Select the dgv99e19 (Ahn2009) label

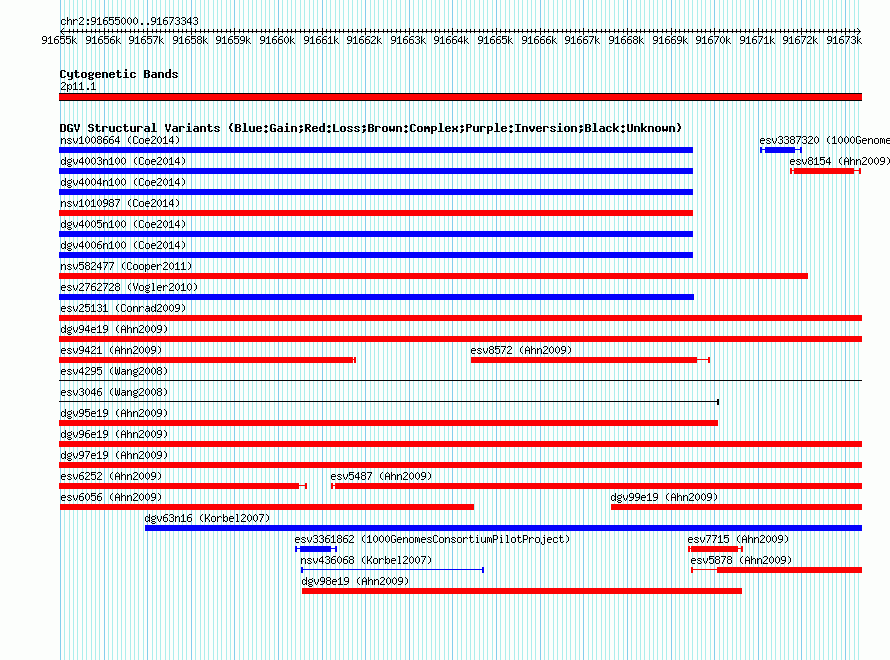tap(664, 497)
